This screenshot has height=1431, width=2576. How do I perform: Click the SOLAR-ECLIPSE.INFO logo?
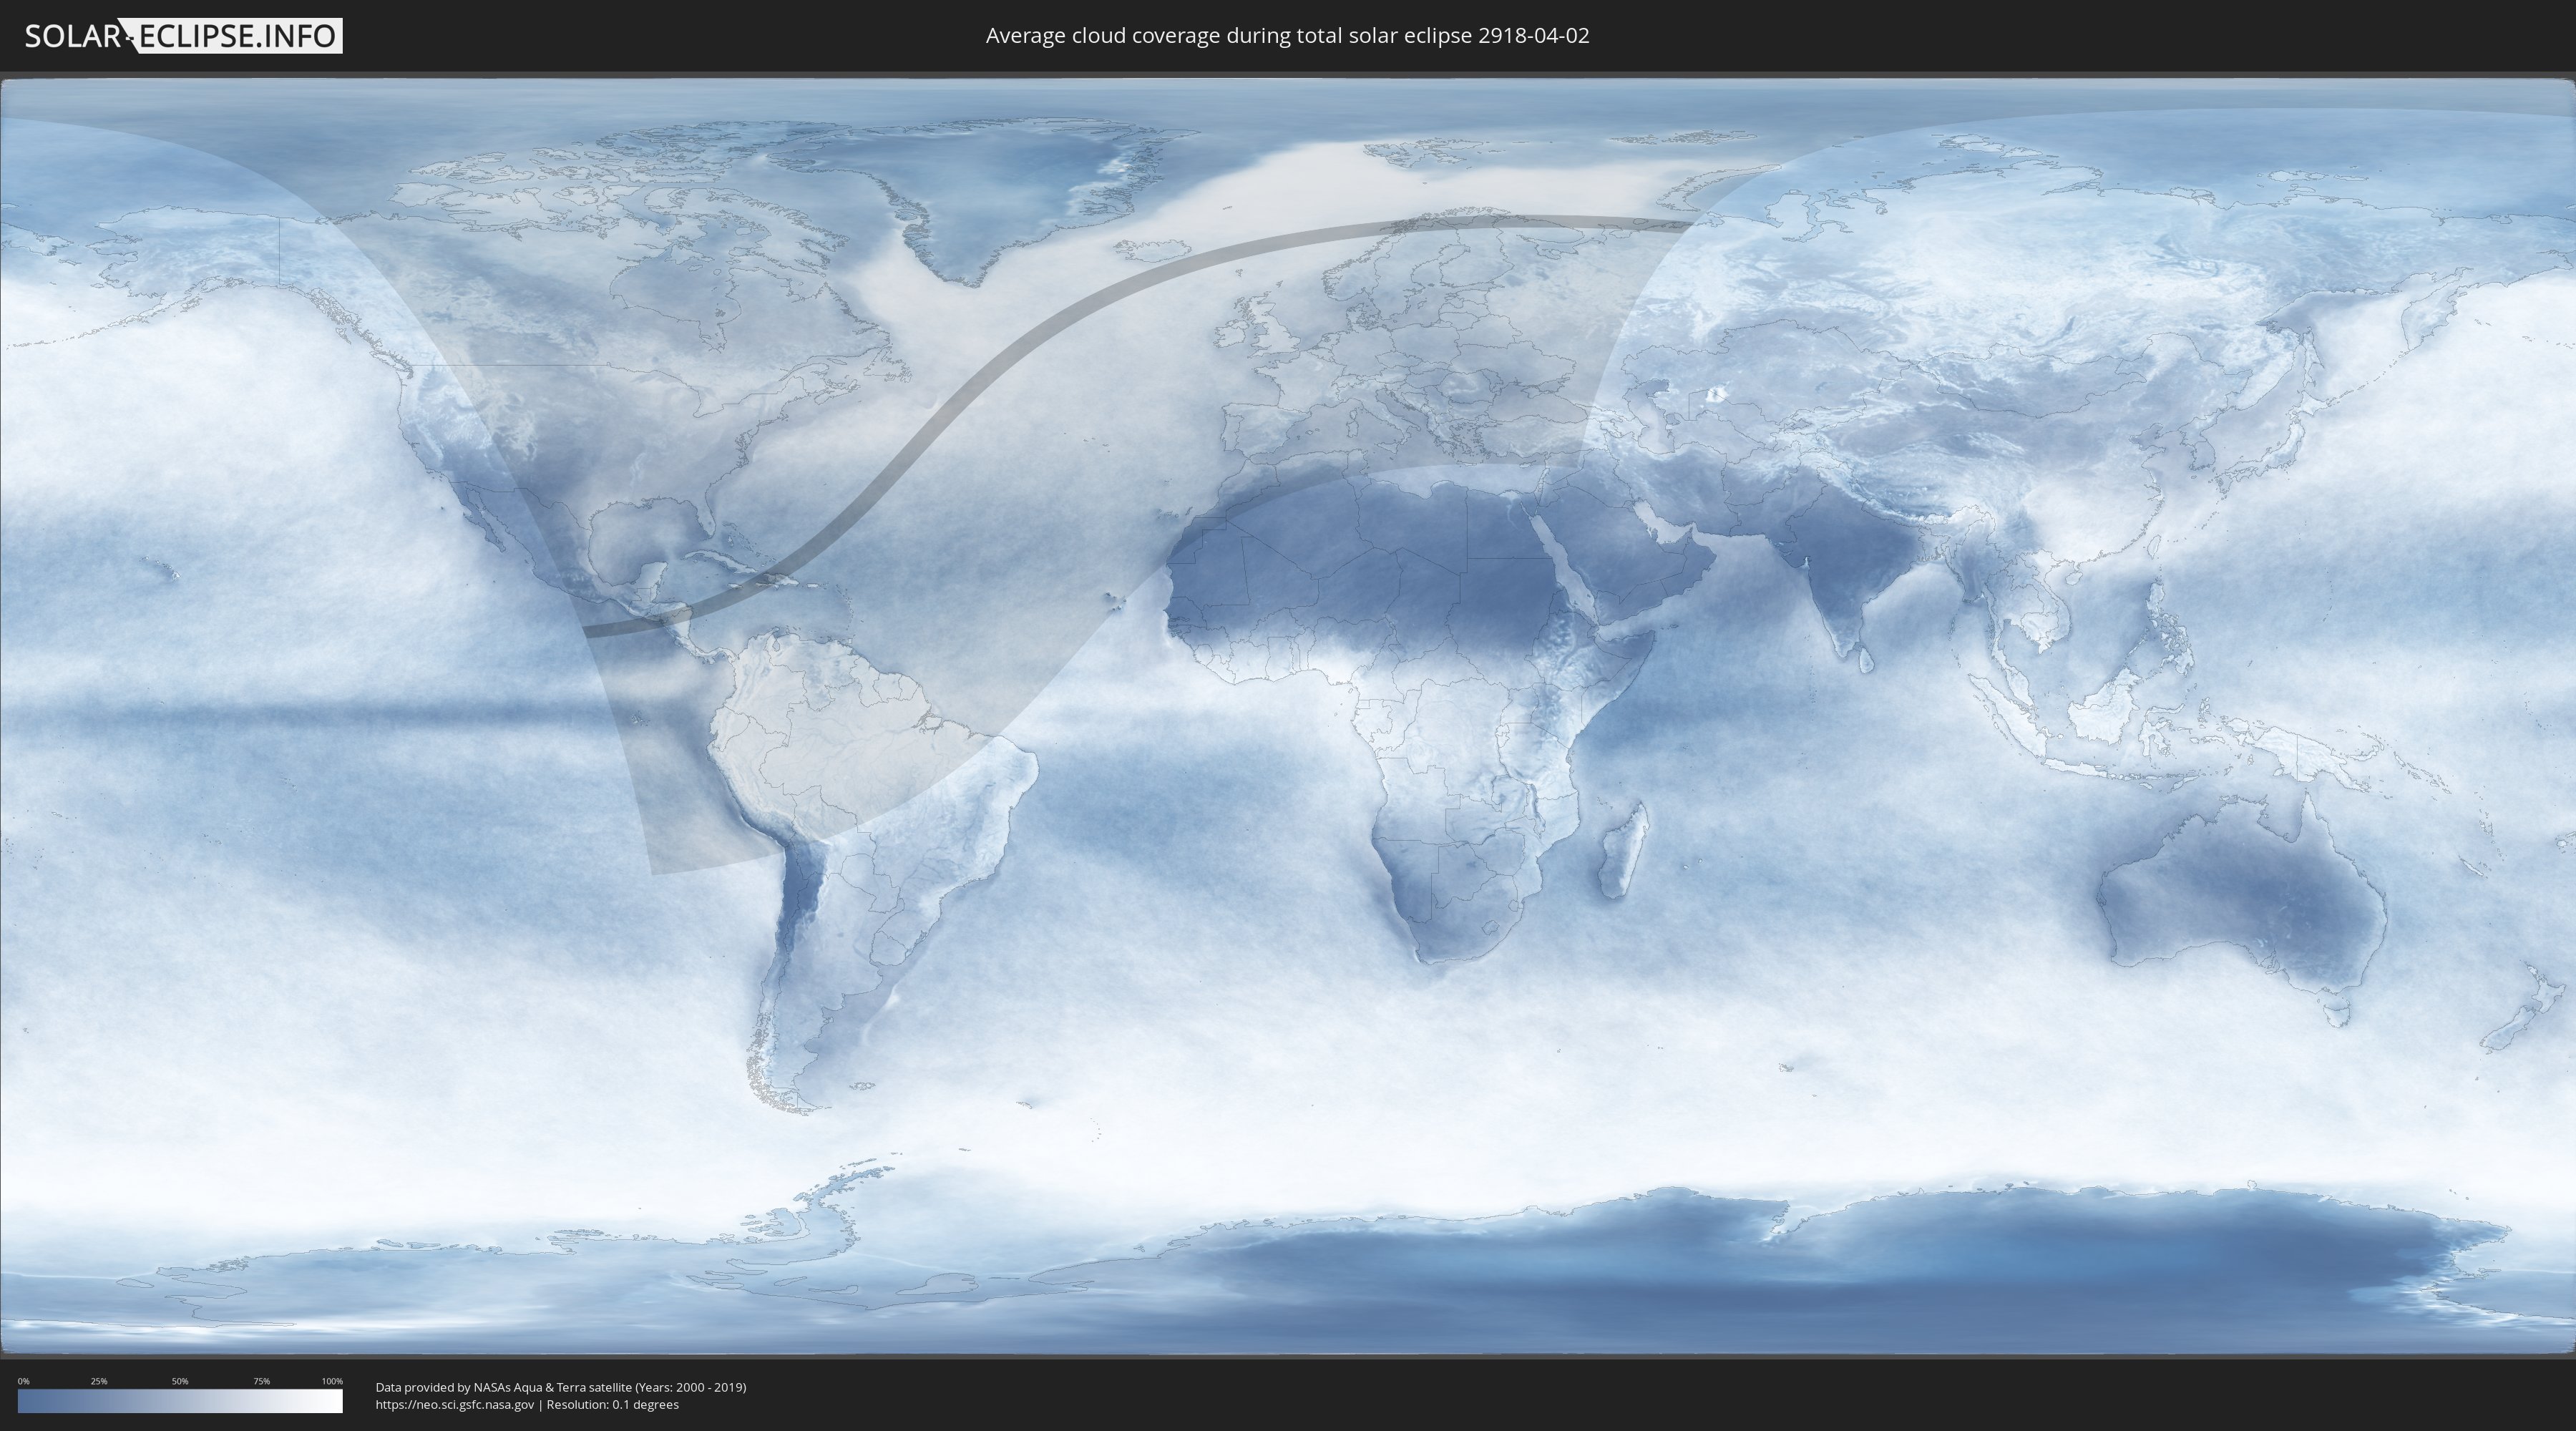[183, 36]
